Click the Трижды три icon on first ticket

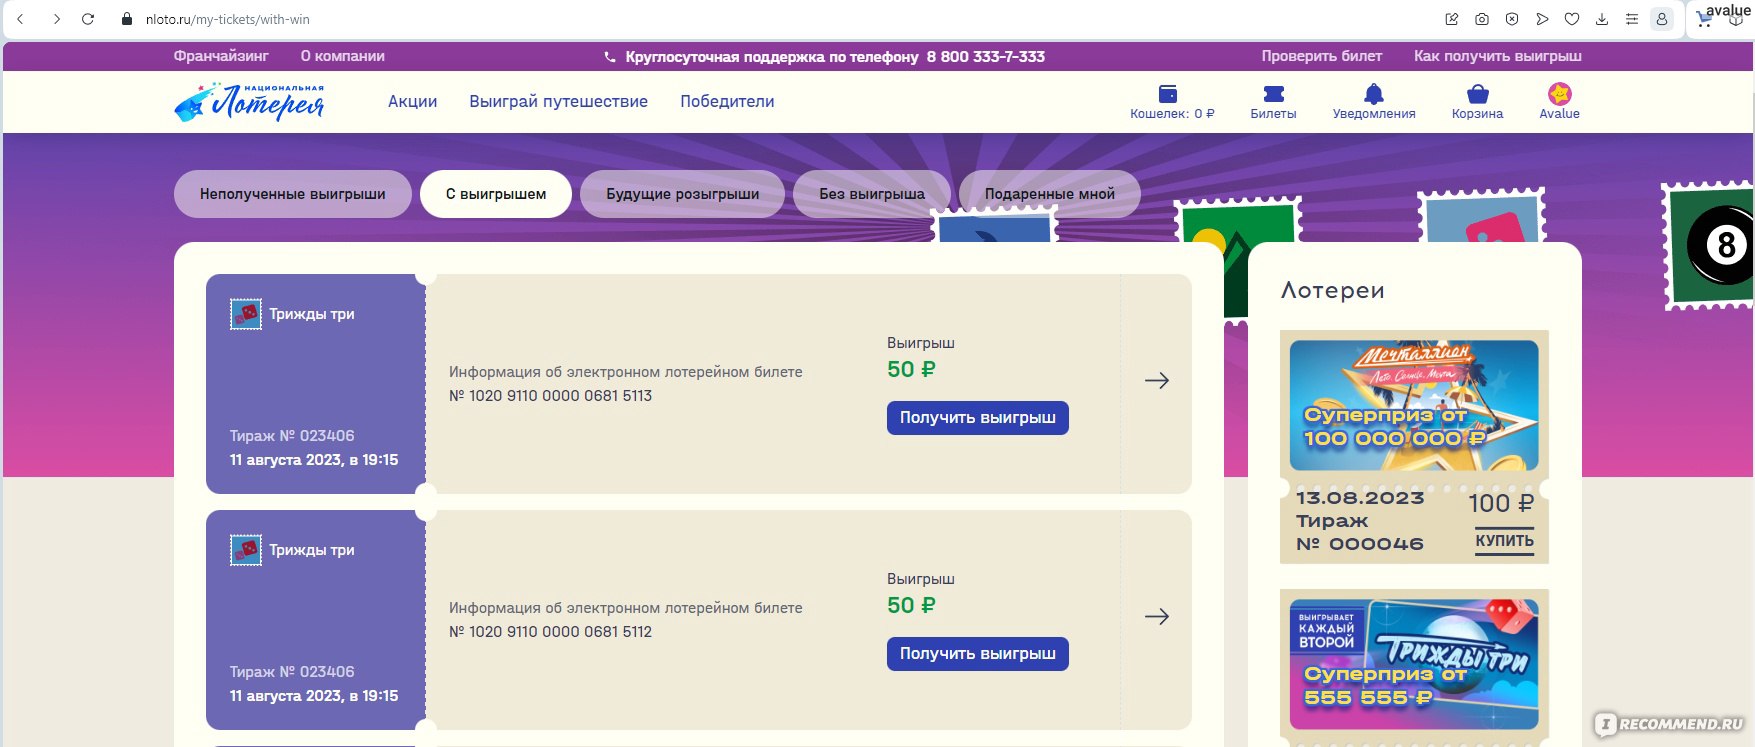[246, 314]
